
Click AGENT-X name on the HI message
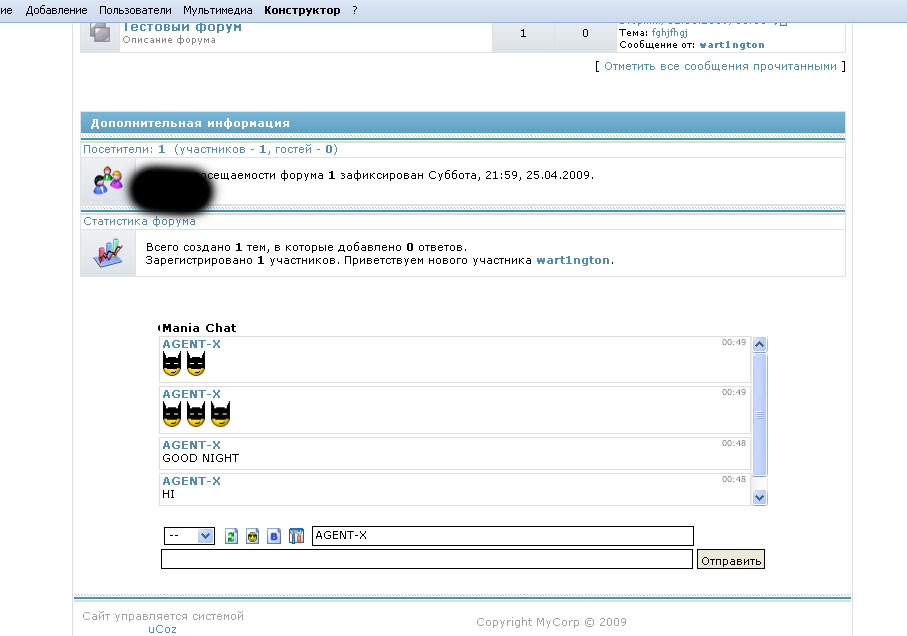pos(191,481)
